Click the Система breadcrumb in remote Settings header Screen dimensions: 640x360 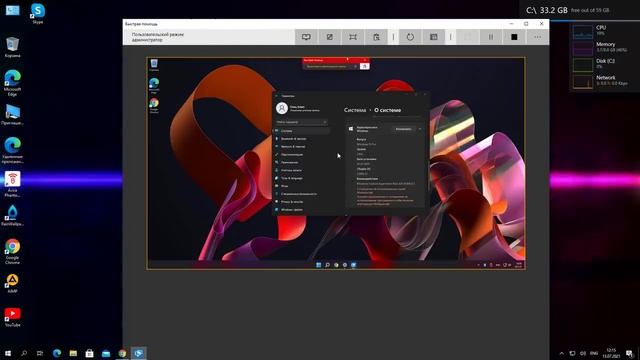click(x=355, y=110)
